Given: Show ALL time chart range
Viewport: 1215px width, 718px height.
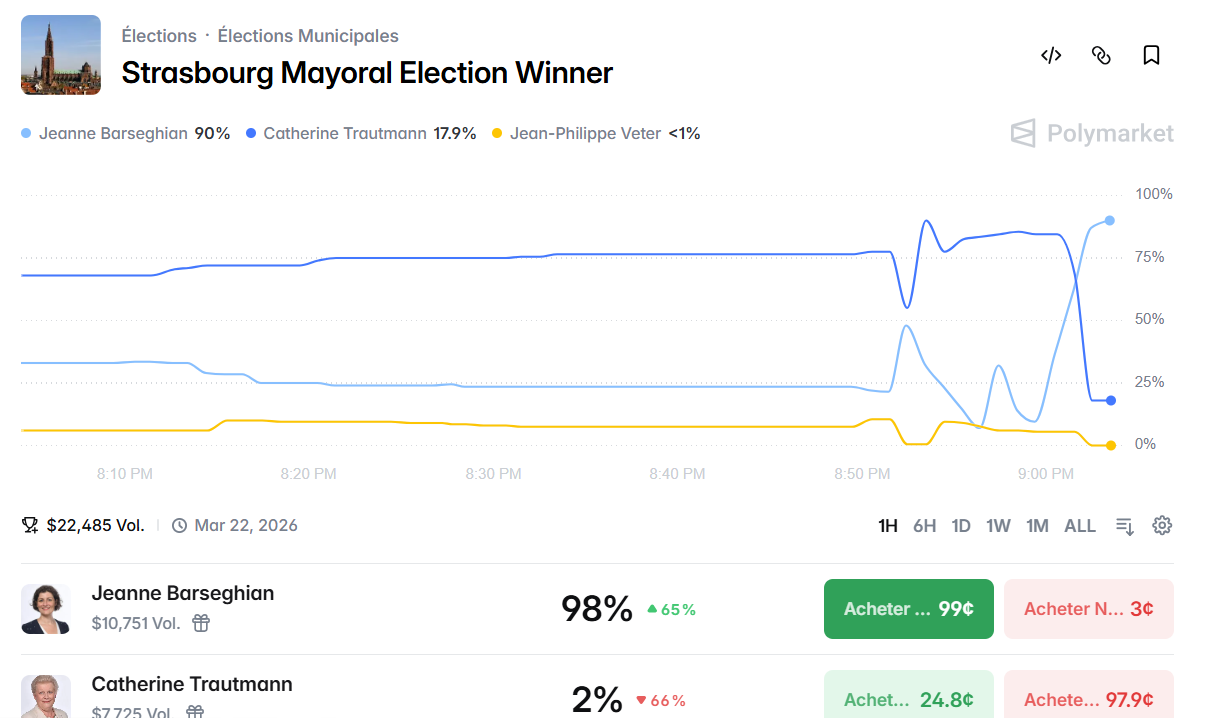Looking at the screenshot, I should 1080,526.
